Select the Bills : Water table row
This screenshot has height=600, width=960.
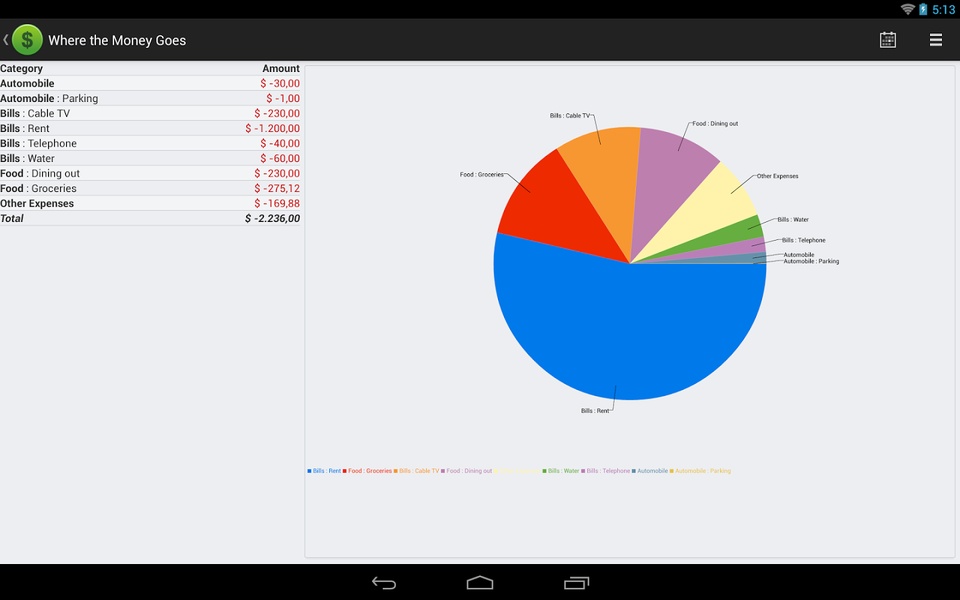[x=150, y=158]
